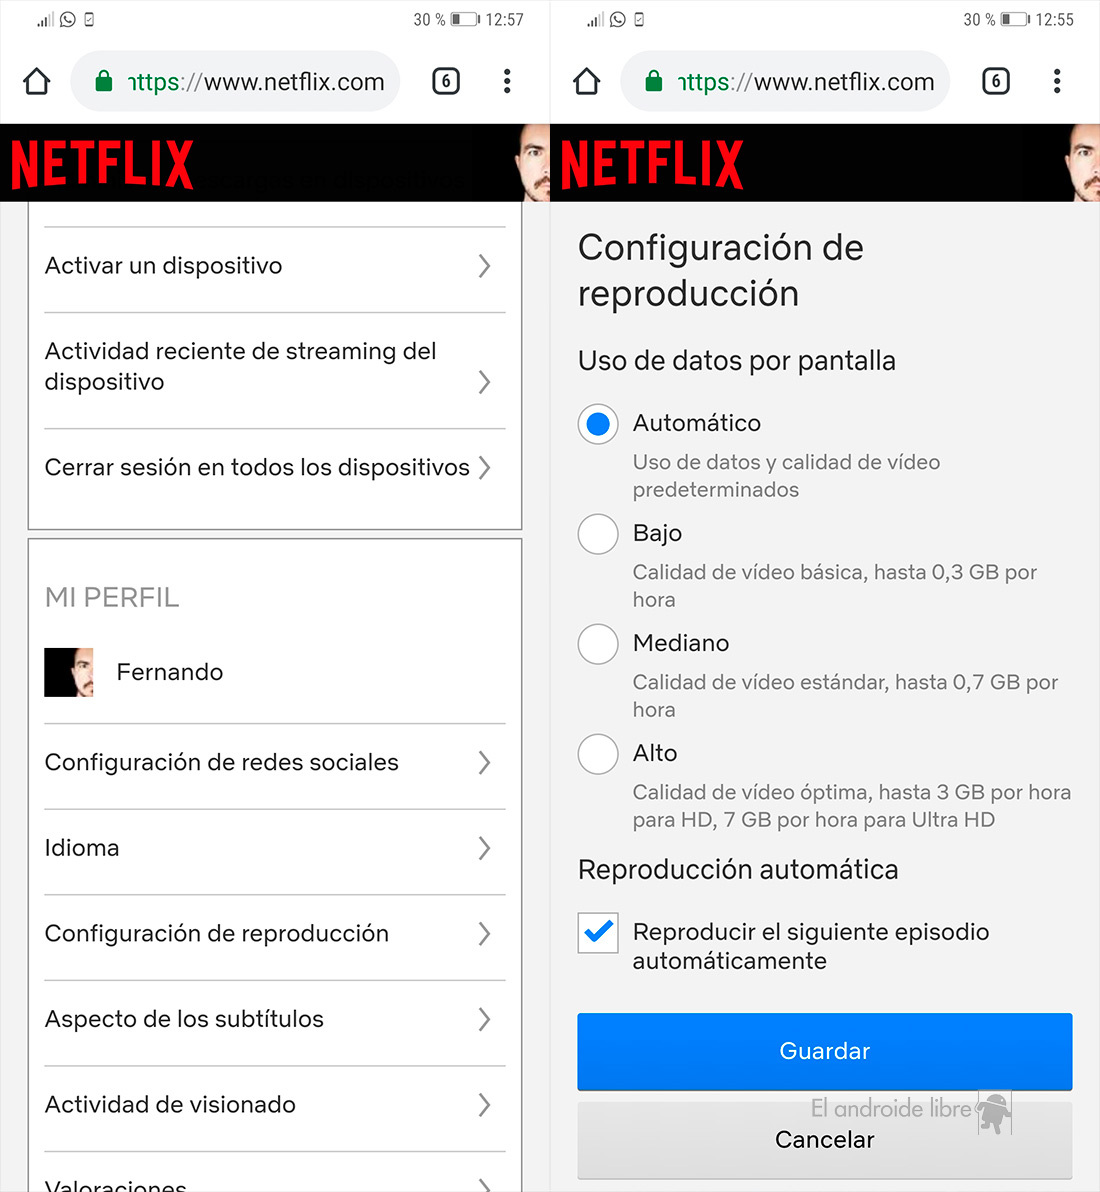Open three-dot menu in left browser
Image resolution: width=1100 pixels, height=1192 pixels.
pyautogui.click(x=507, y=81)
